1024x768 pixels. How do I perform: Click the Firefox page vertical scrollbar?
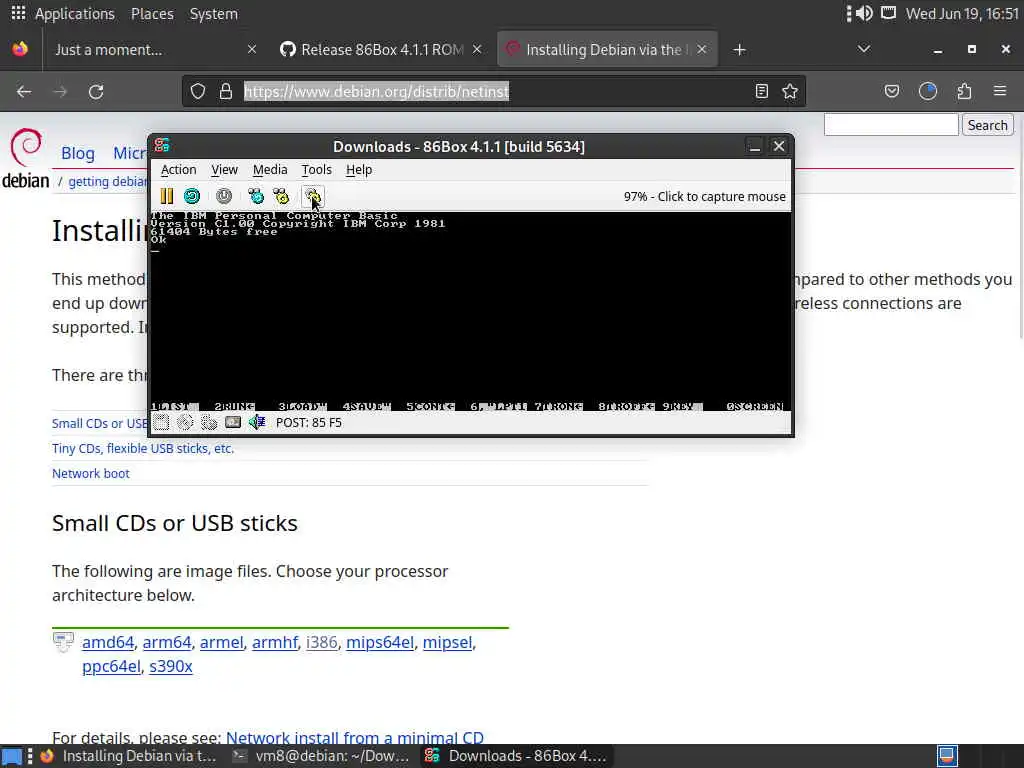pos(1020,225)
